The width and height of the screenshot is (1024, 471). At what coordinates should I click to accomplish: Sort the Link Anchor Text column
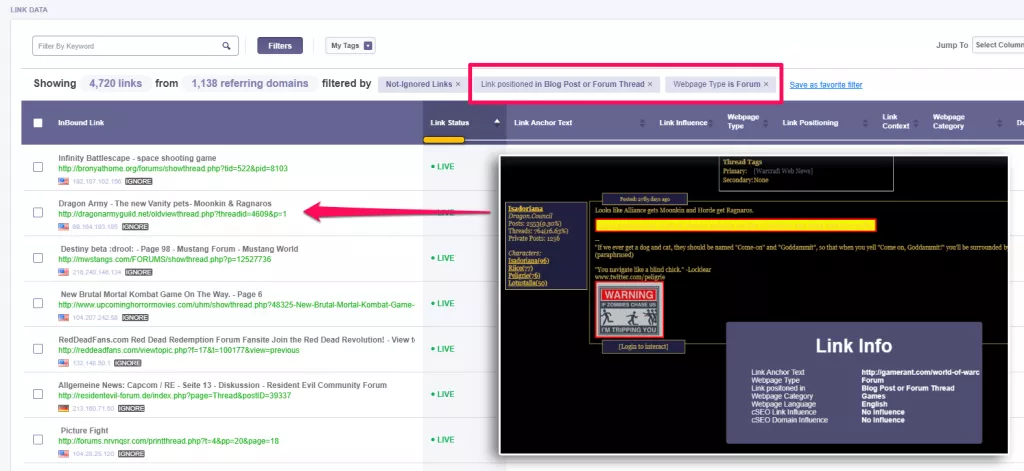click(x=642, y=123)
